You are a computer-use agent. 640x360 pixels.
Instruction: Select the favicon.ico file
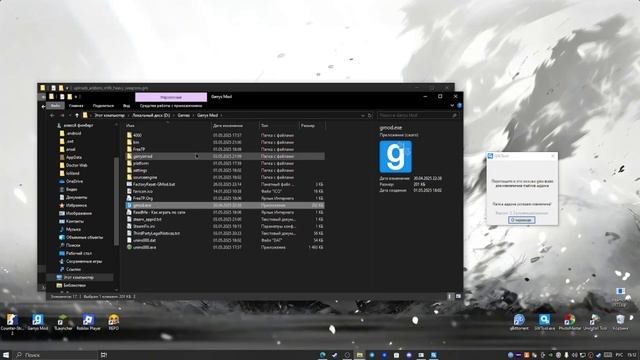[x=225, y=191]
